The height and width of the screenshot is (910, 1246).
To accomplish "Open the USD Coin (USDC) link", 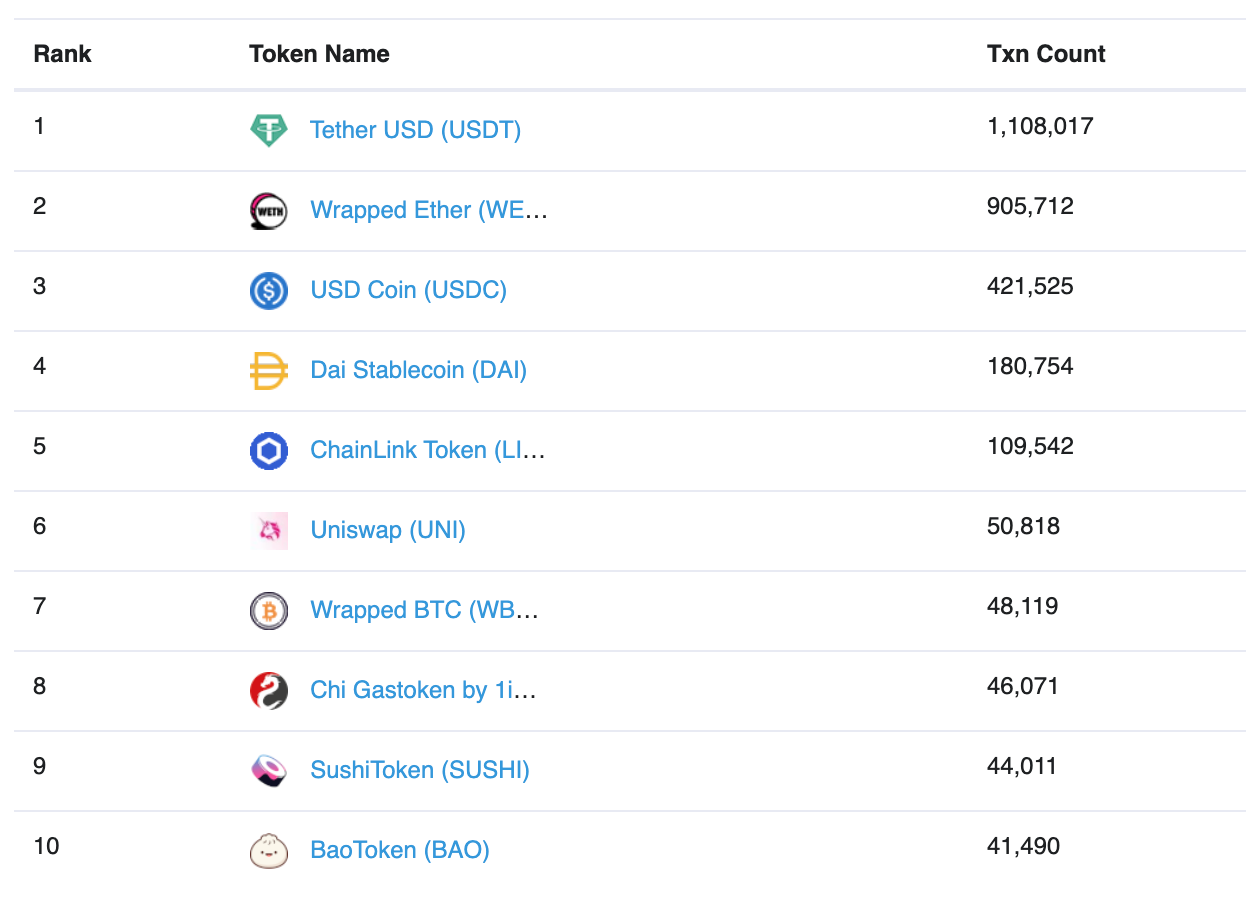I will (408, 290).
